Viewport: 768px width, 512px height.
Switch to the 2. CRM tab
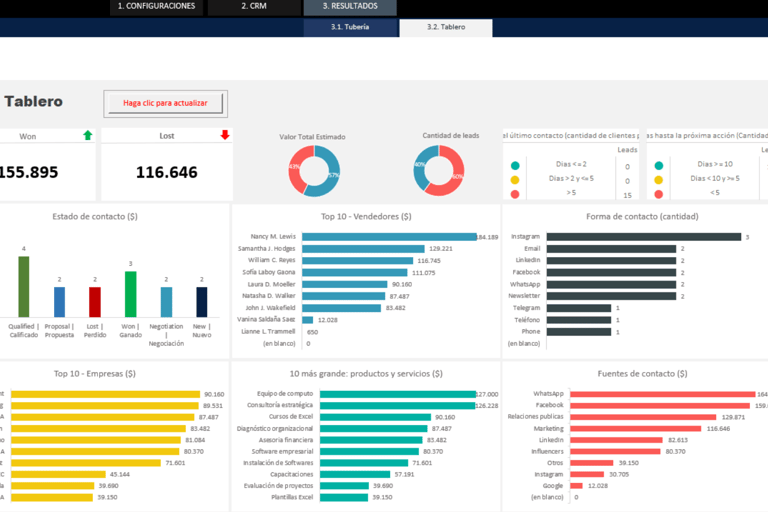(x=254, y=7)
